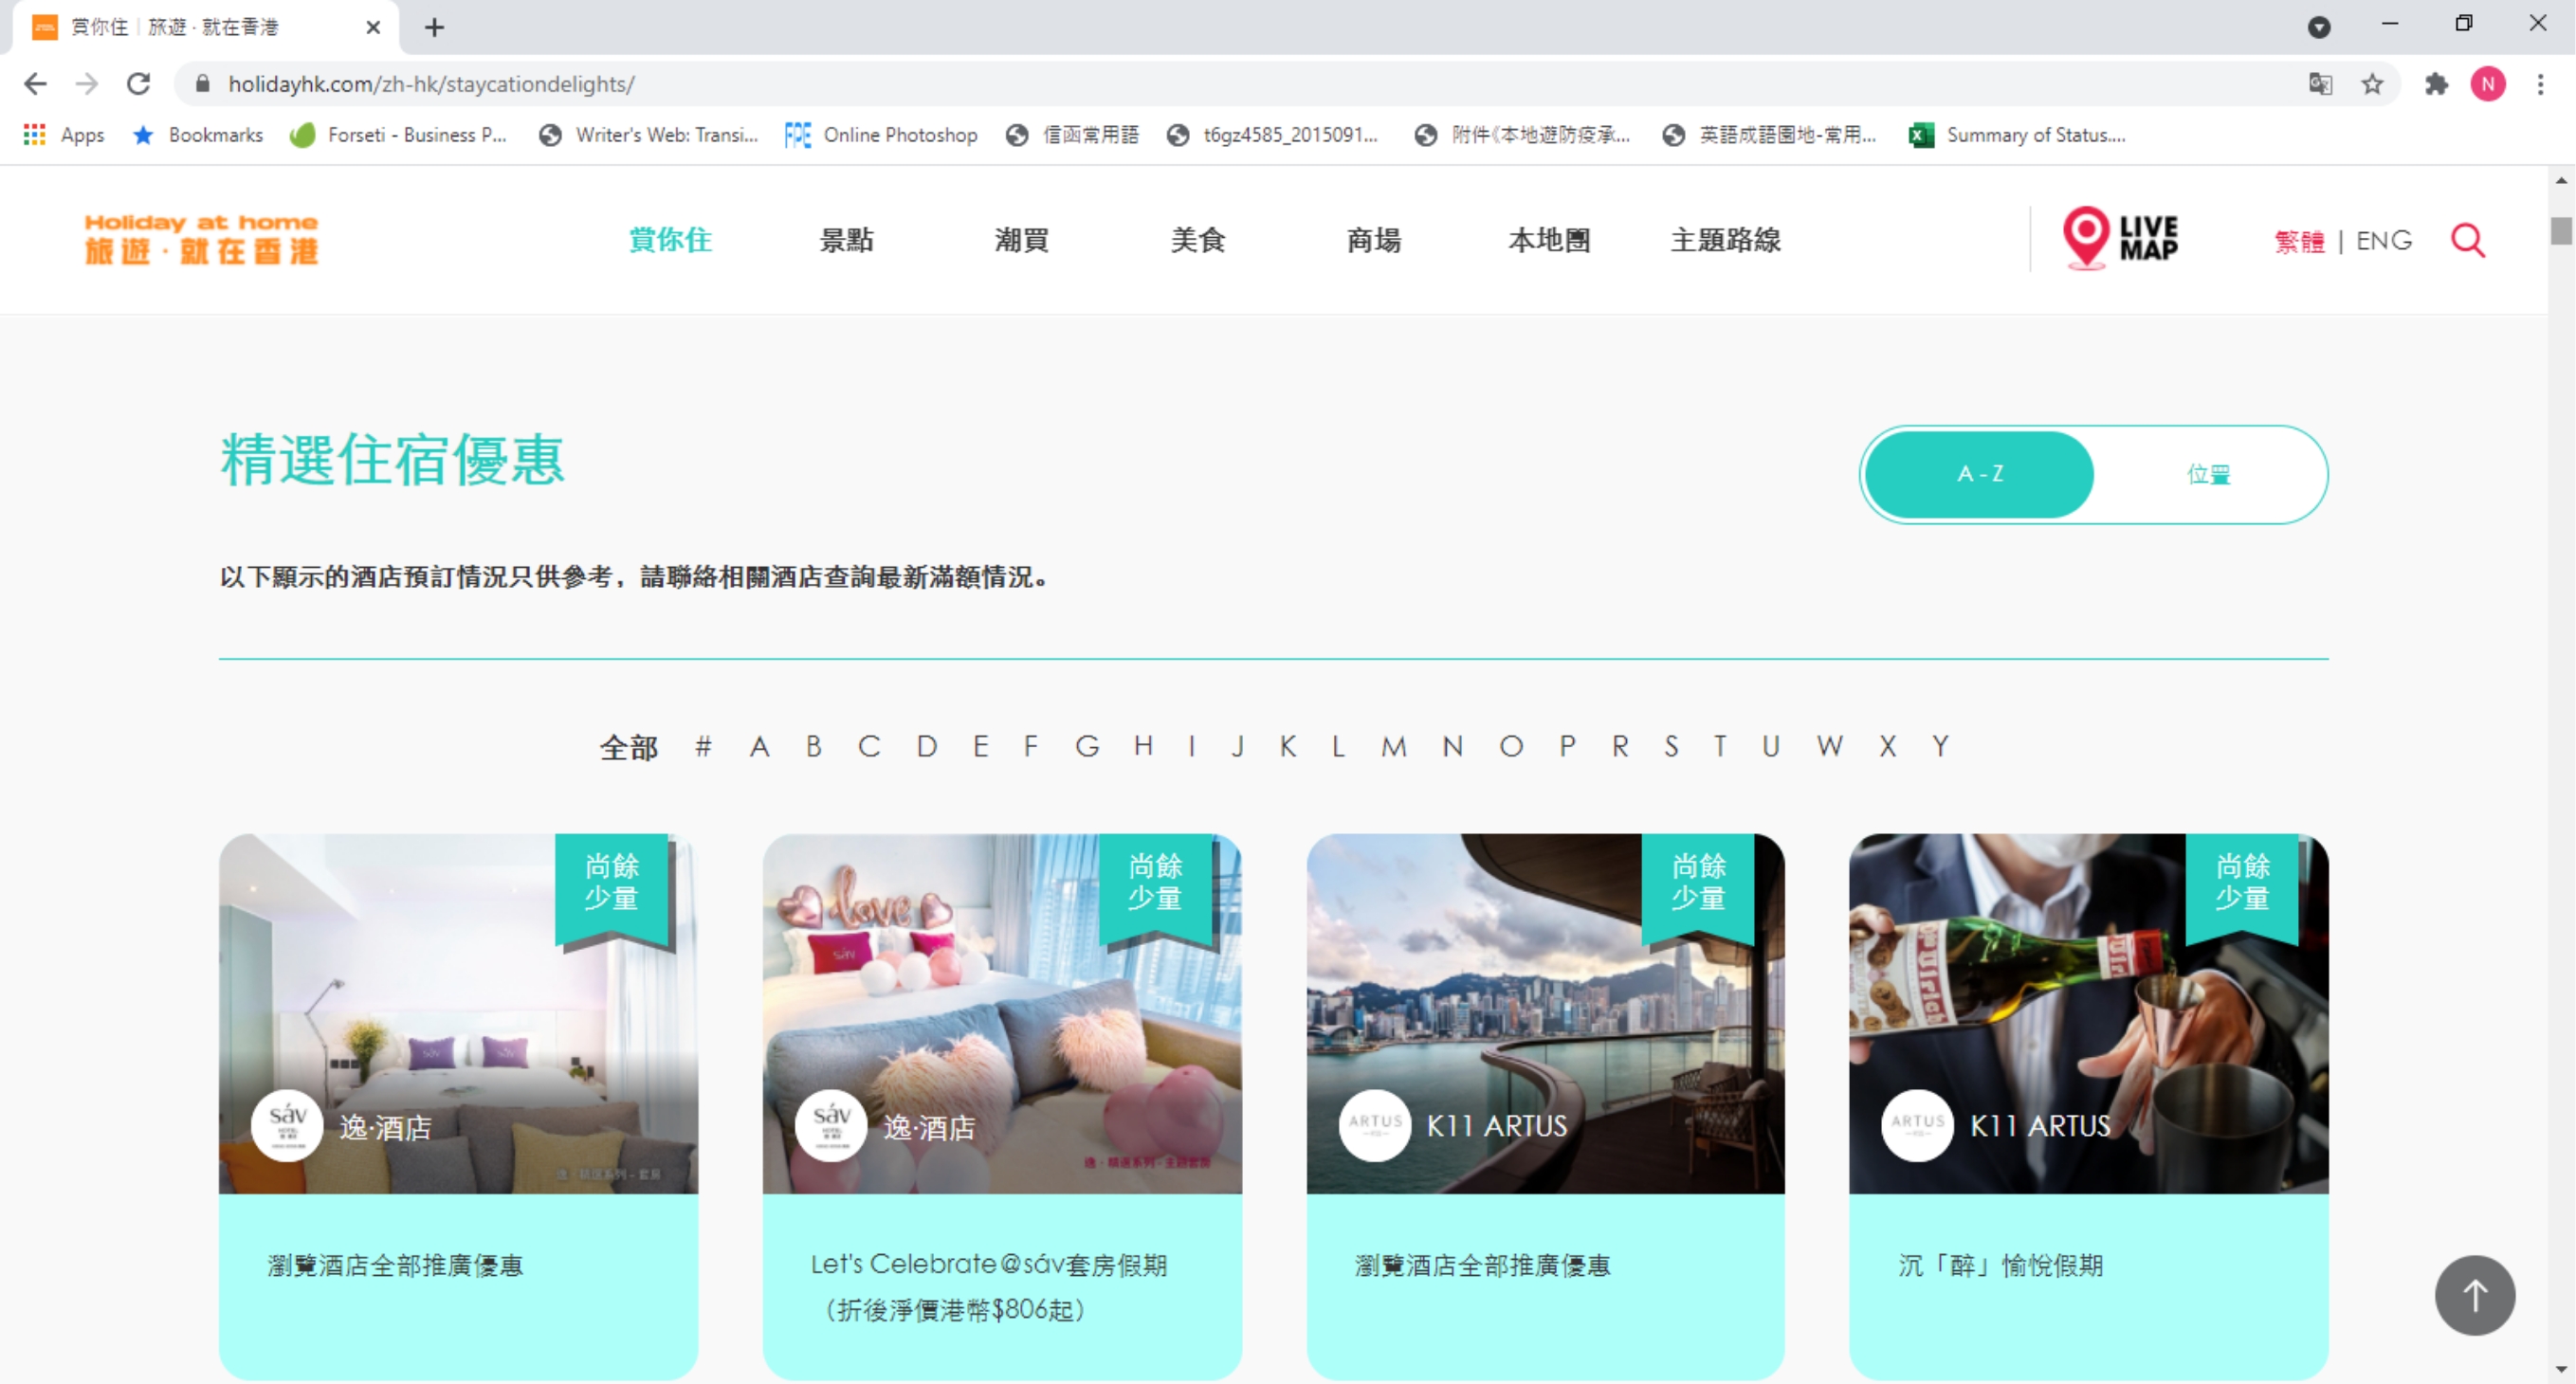This screenshot has width=2576, height=1384.
Task: Switch sorting toggle to 位置
Action: (2208, 474)
